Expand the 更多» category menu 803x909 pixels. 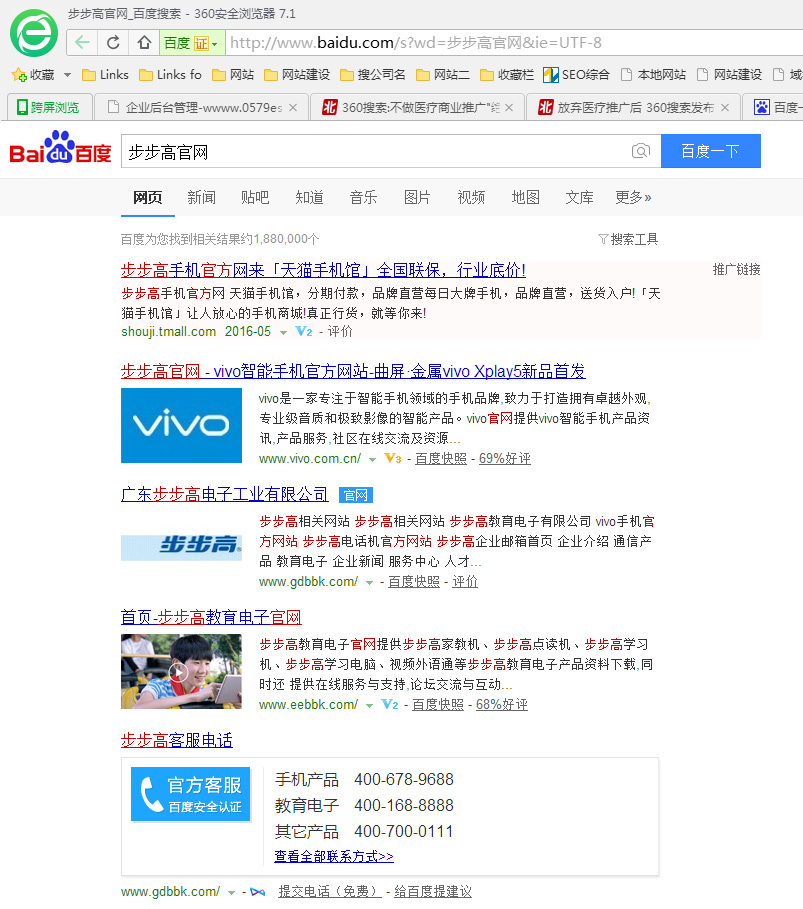633,198
